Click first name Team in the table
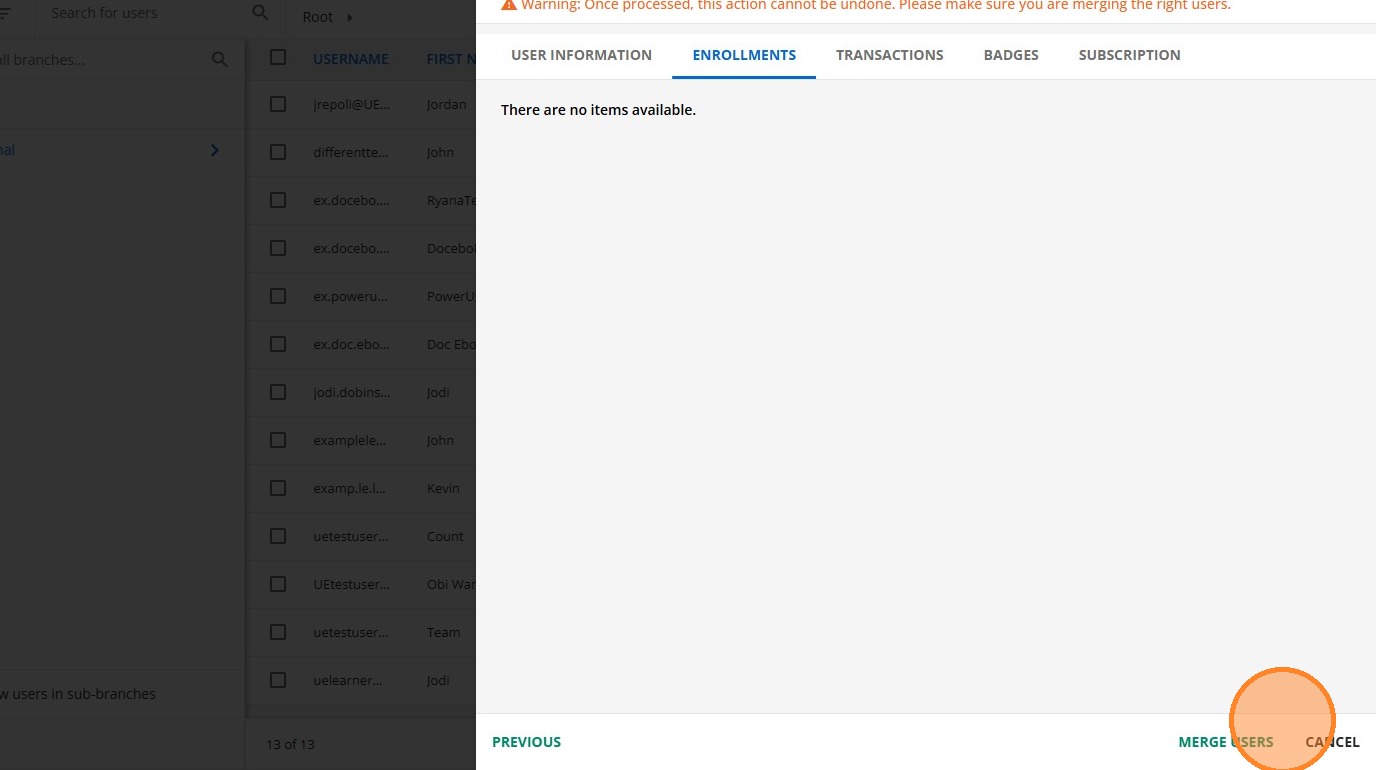The image size is (1376, 770). [x=444, y=632]
